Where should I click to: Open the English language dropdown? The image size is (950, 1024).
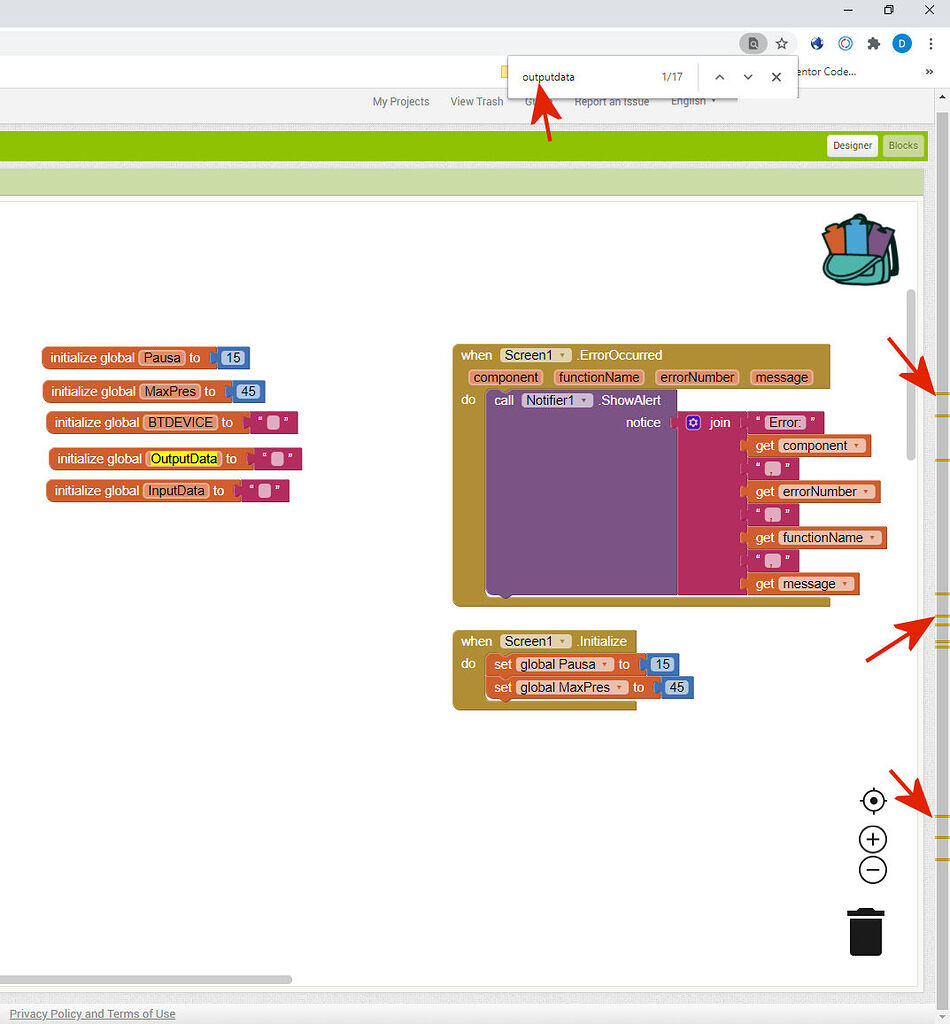click(690, 101)
